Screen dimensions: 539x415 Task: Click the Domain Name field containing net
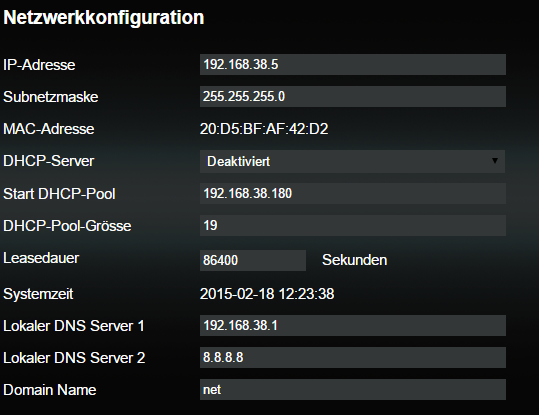pyautogui.click(x=353, y=389)
